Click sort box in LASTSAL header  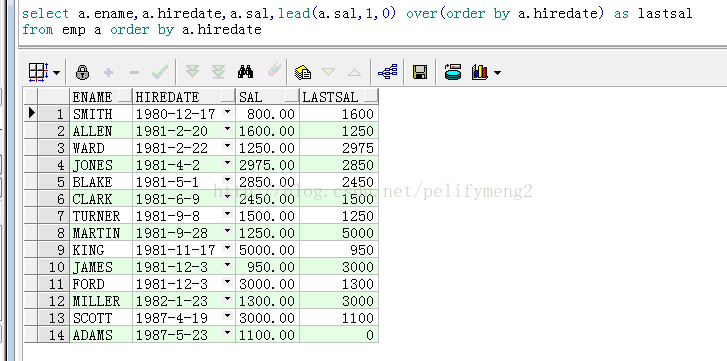click(370, 96)
